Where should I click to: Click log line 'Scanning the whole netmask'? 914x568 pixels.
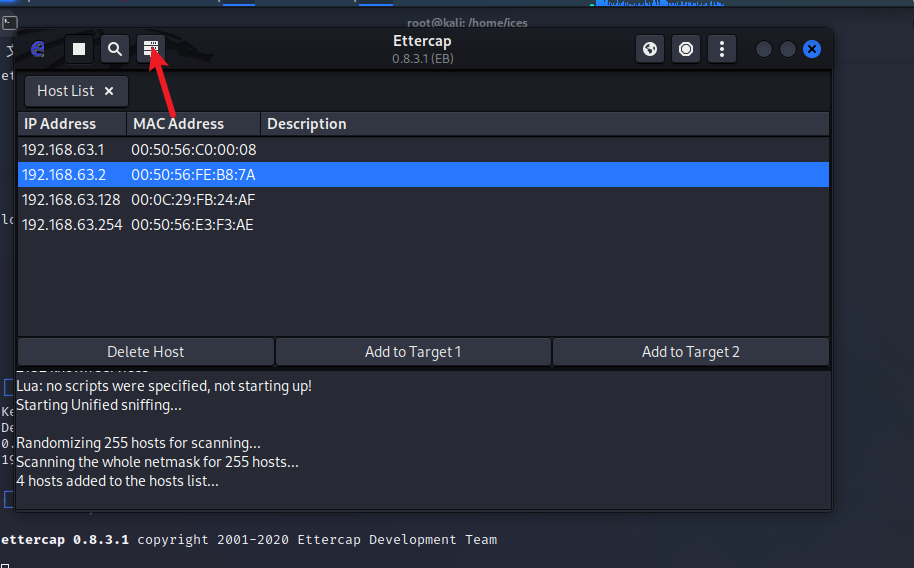point(157,462)
